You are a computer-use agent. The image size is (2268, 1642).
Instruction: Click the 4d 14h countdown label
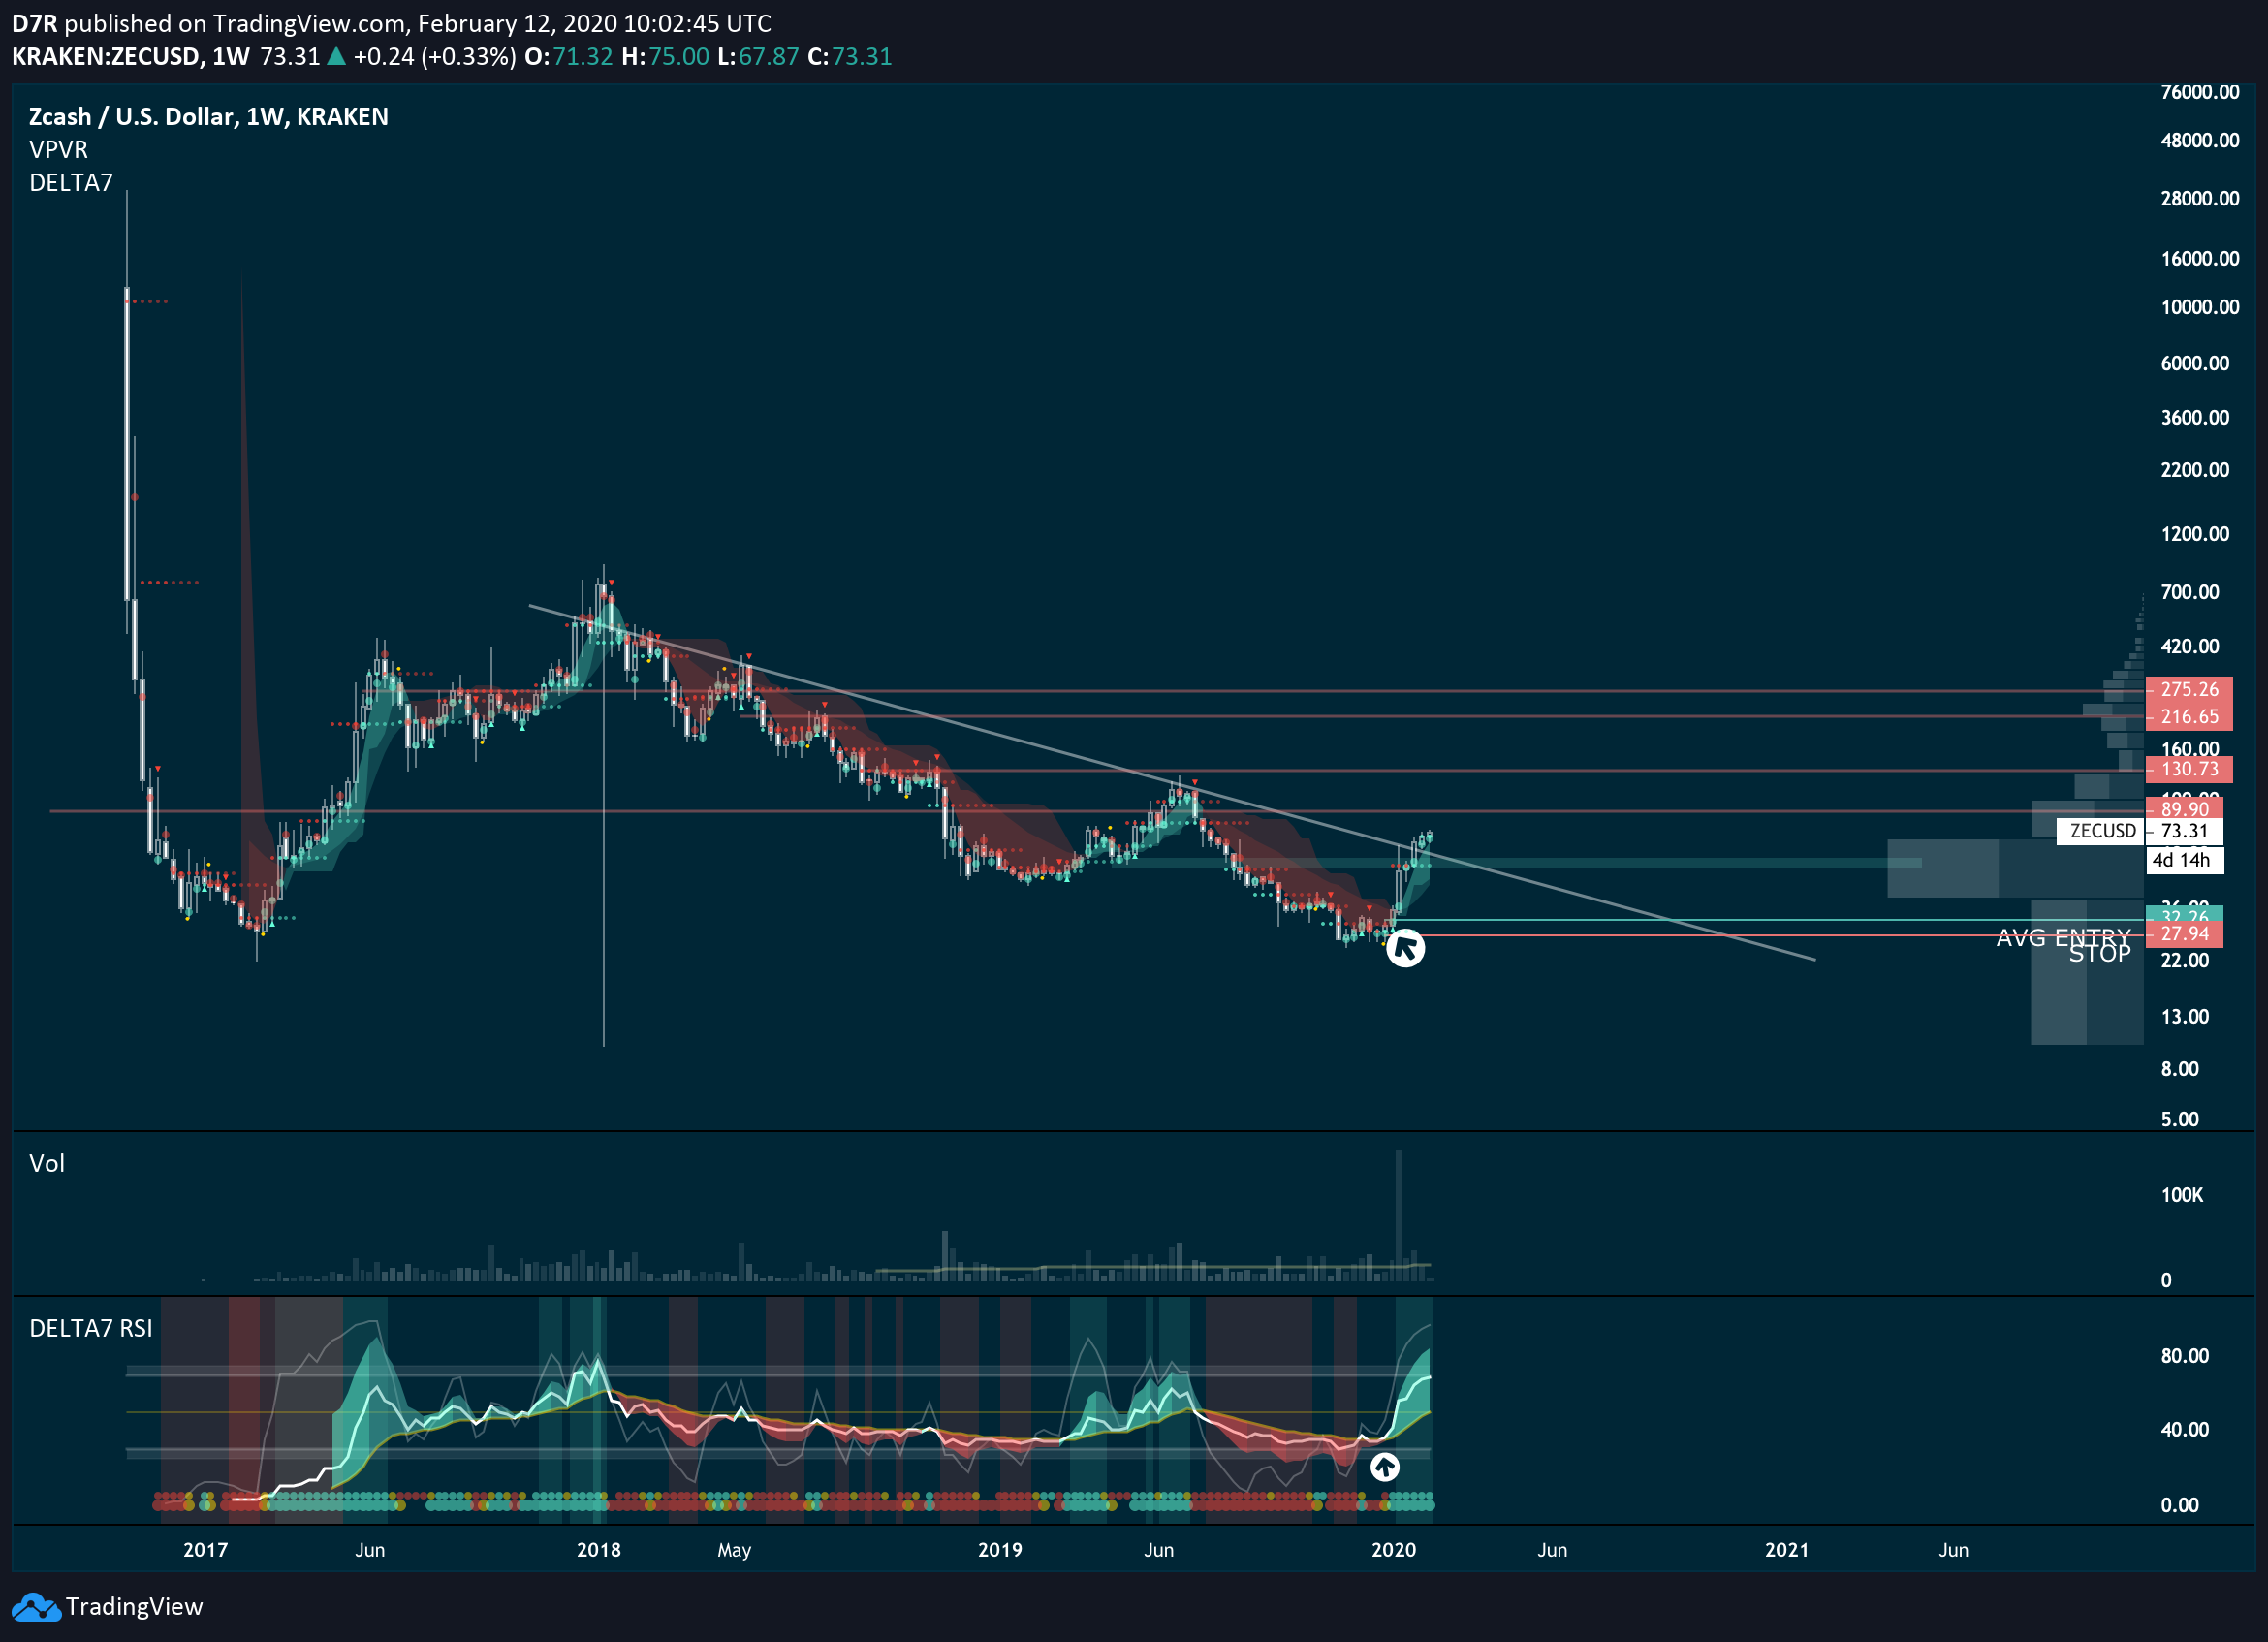pyautogui.click(x=2184, y=860)
